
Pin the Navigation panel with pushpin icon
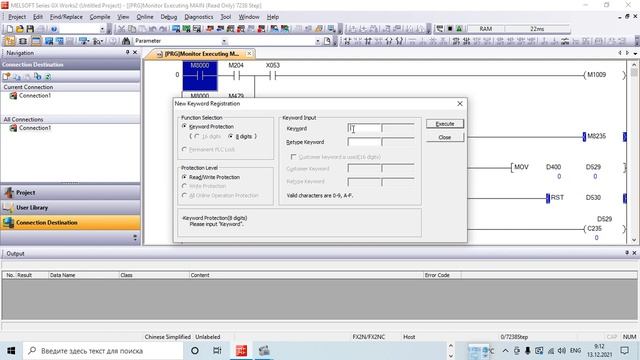click(127, 53)
